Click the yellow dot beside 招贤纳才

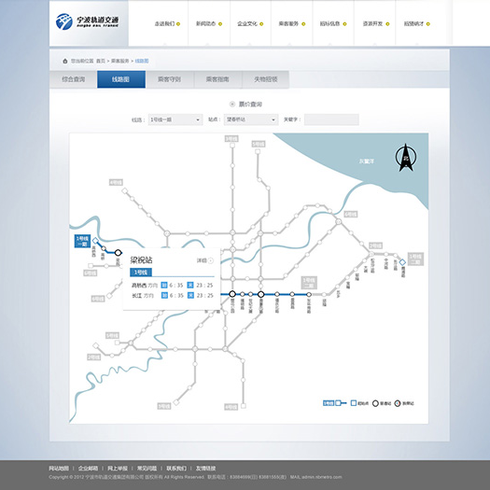[x=428, y=24]
